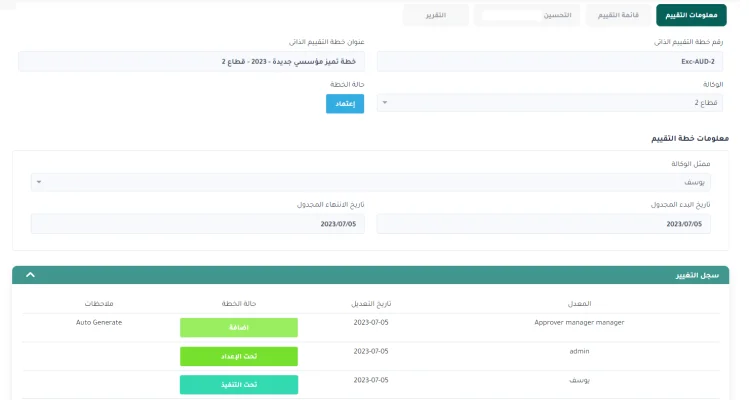Image resolution: width=749 pixels, height=400 pixels.
Task: Open the ممثل الوكالة dropdown showing يوسف
Action: [373, 182]
